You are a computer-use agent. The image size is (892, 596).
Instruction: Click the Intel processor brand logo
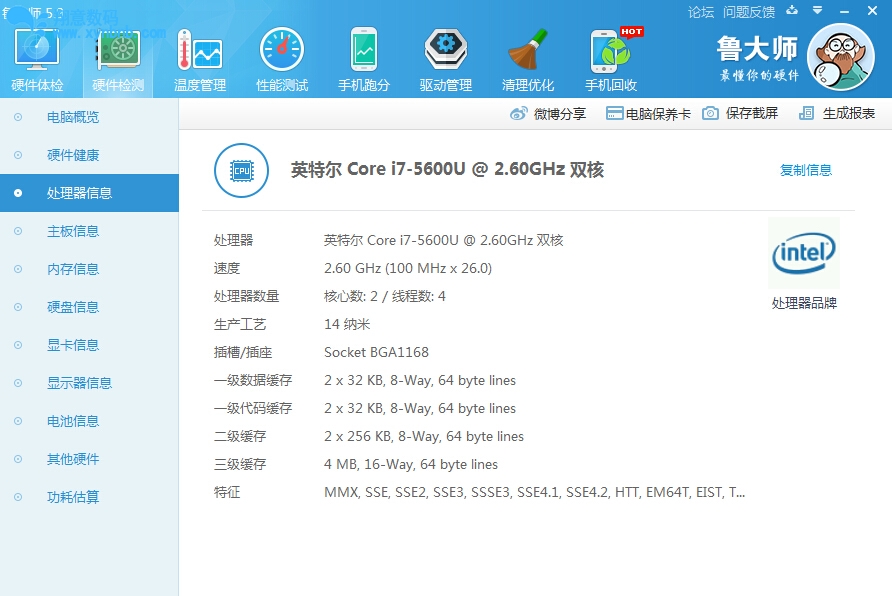pos(804,253)
